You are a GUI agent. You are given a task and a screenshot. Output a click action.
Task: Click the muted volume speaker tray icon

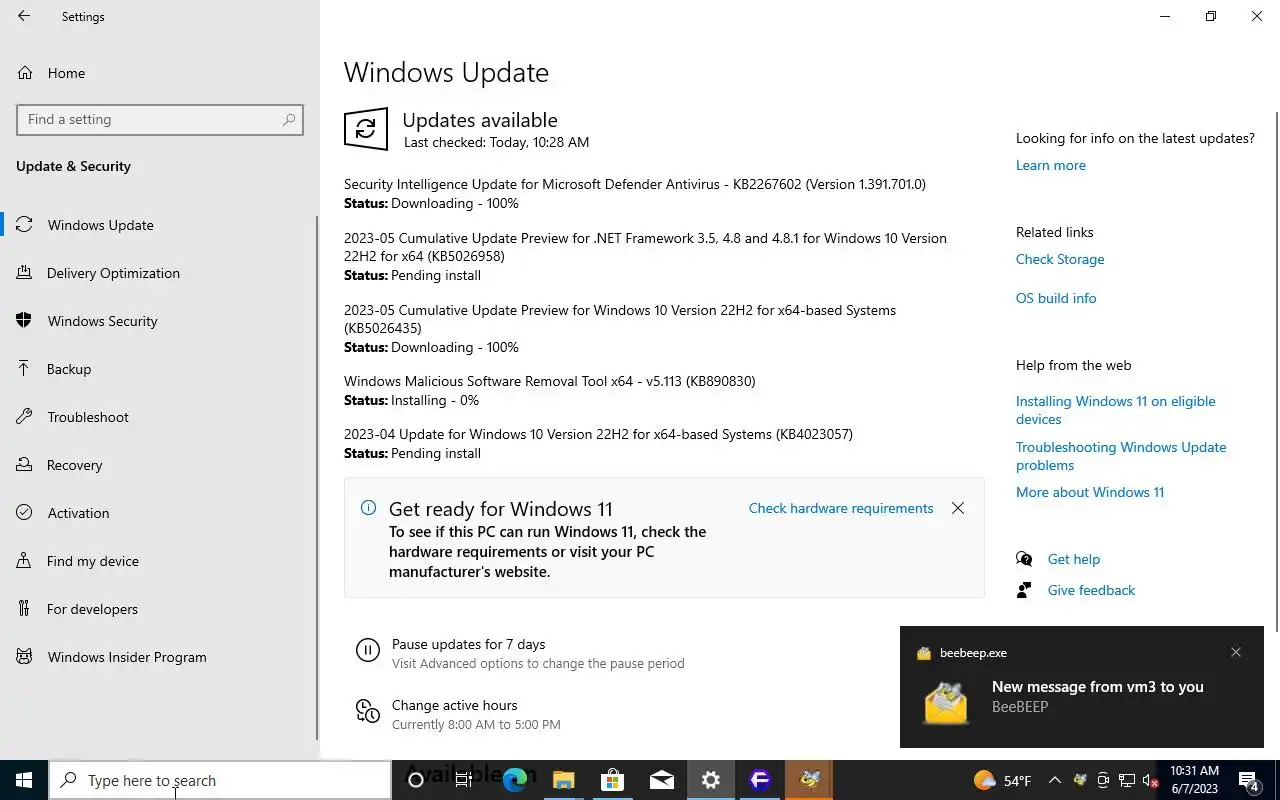1151,780
